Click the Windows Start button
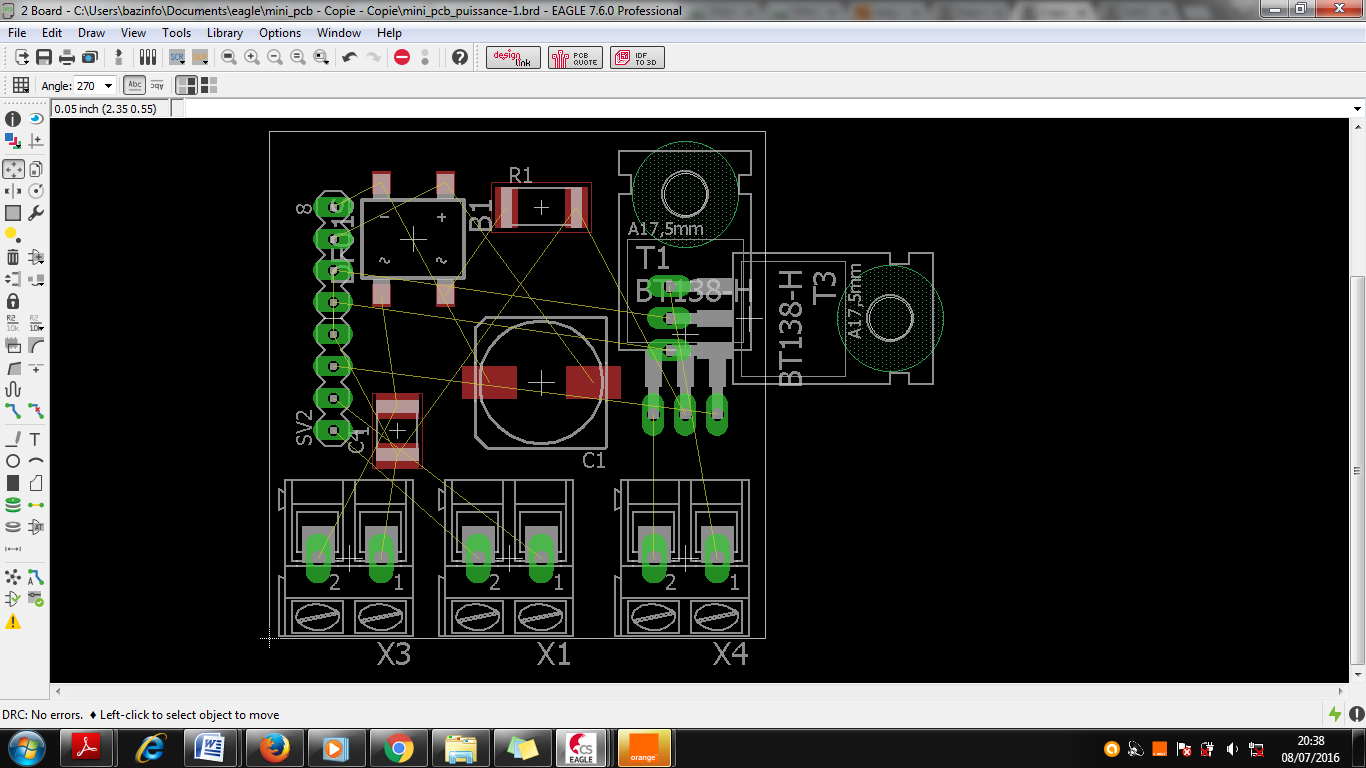The height and width of the screenshot is (768, 1366). point(26,748)
